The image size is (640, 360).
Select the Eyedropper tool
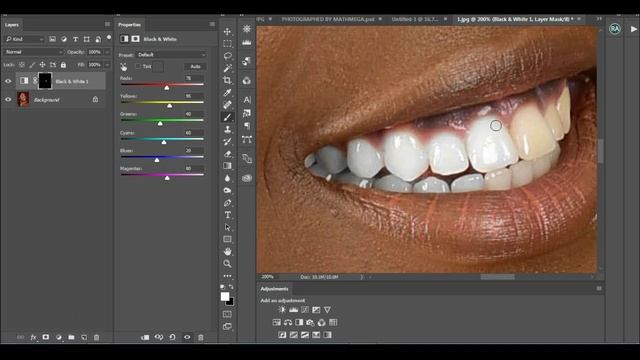[x=227, y=93]
